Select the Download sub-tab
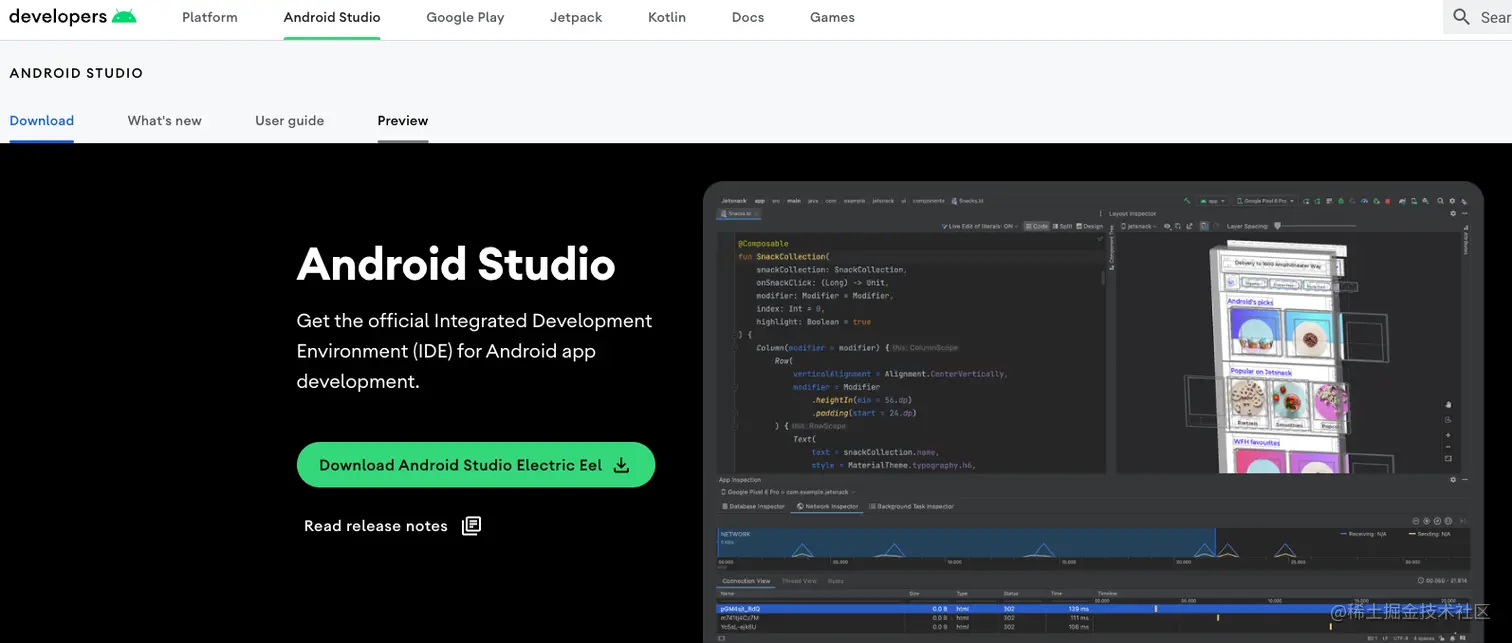This screenshot has height=643, width=1512. (x=42, y=120)
